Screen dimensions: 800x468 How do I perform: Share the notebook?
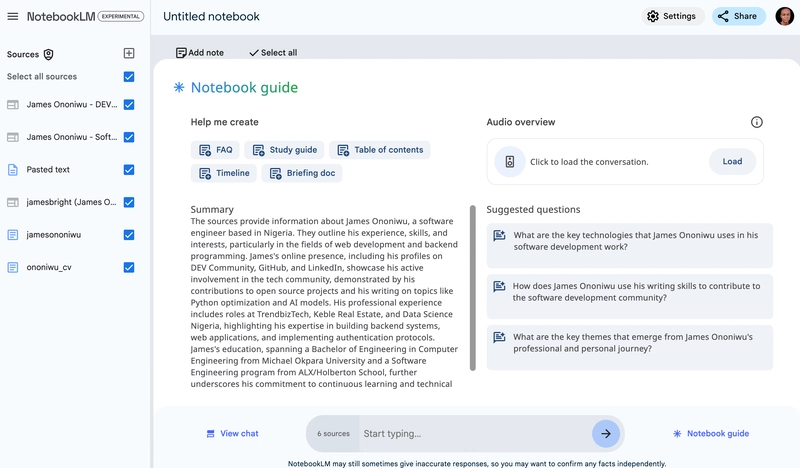tap(738, 16)
